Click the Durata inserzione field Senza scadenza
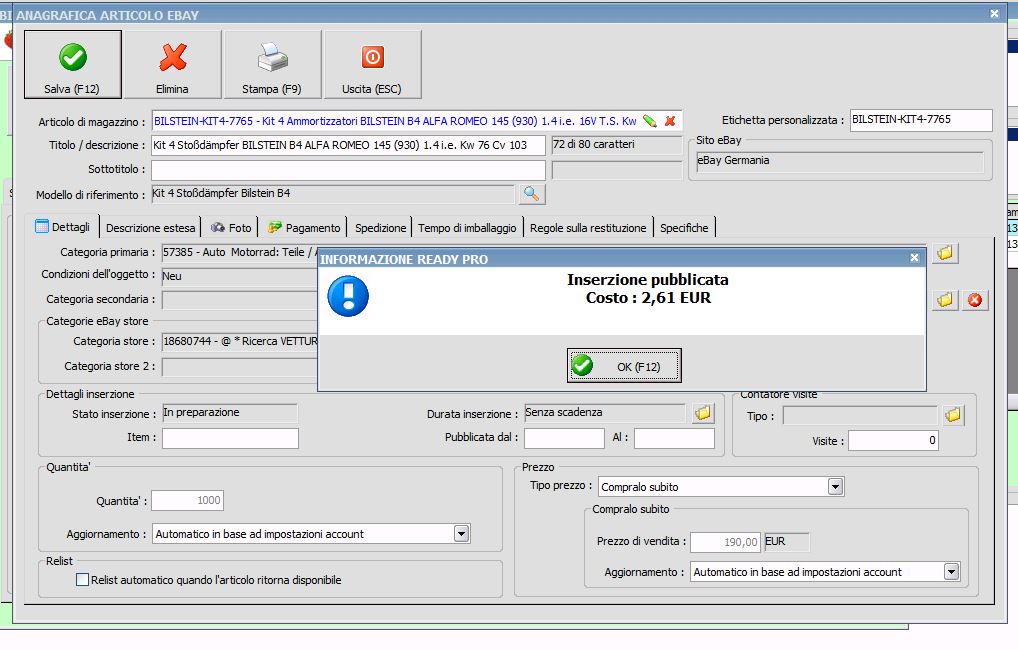The height and width of the screenshot is (650, 1018). 604,413
